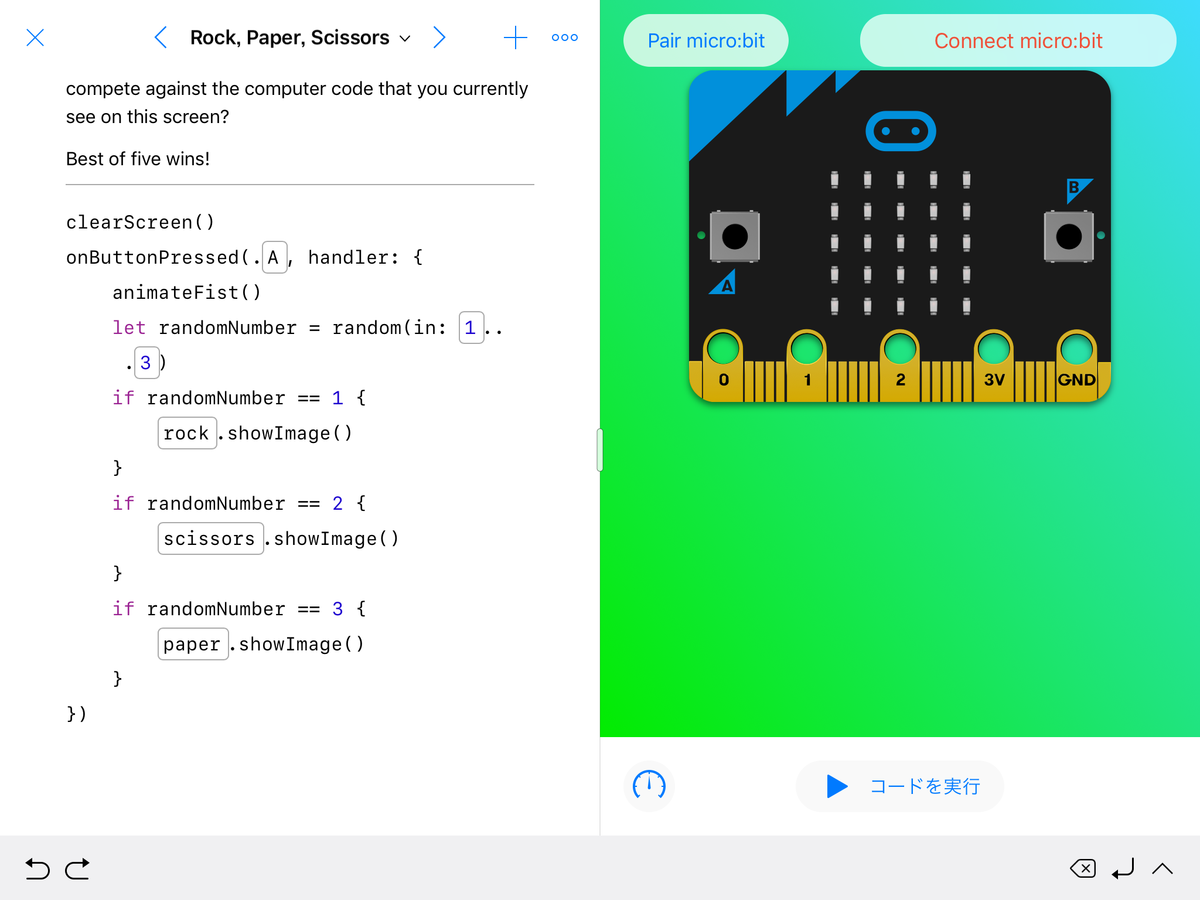The width and height of the screenshot is (1200, 900).
Task: Edit the range end value 3
Action: 146,363
